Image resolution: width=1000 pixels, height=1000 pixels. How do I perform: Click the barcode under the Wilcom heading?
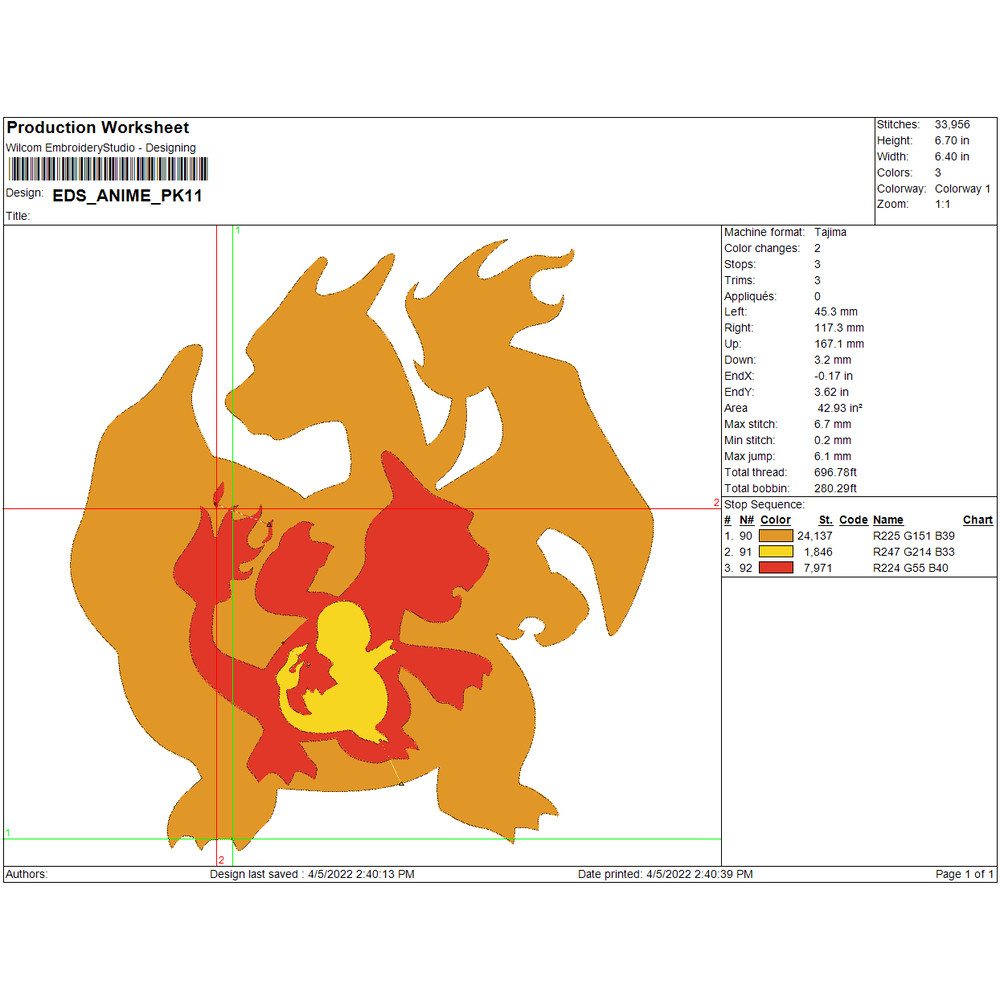[x=107, y=169]
